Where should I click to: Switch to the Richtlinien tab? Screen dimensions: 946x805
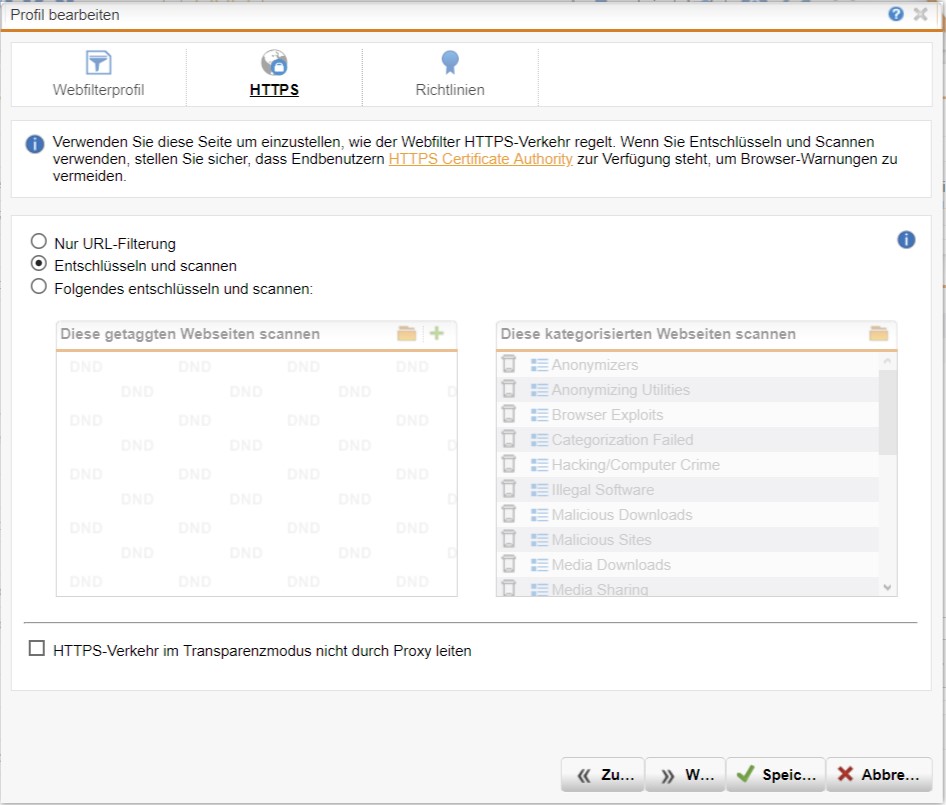450,75
